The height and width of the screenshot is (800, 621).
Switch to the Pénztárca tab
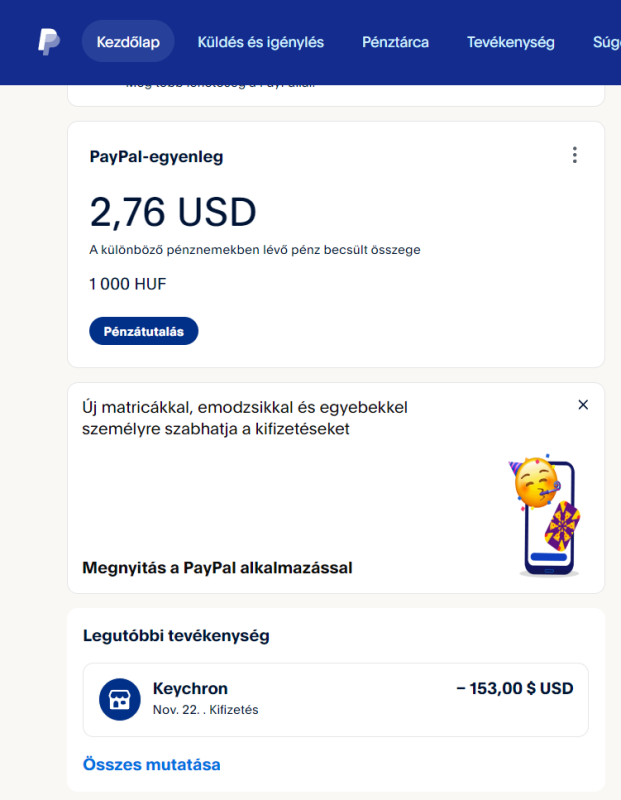(x=395, y=42)
